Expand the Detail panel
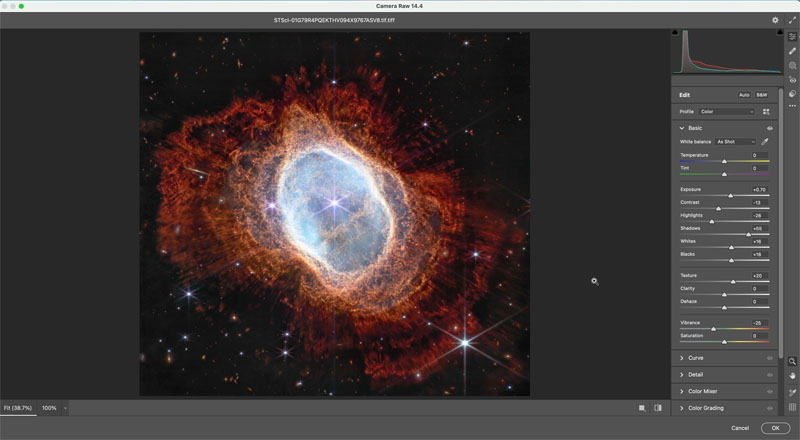This screenshot has width=800, height=440. 682,375
